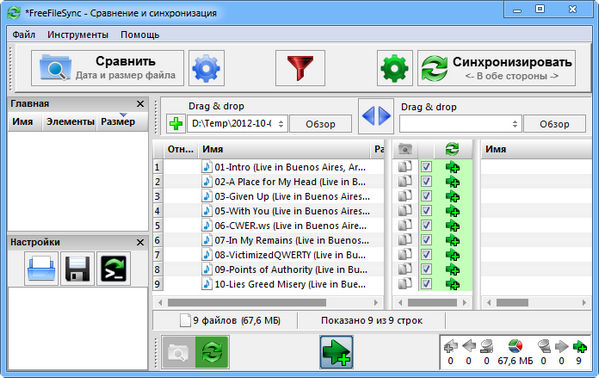Image resolution: width=599 pixels, height=378 pixels.
Task: Click right file list horizontal scrollbar
Action: pos(512,303)
